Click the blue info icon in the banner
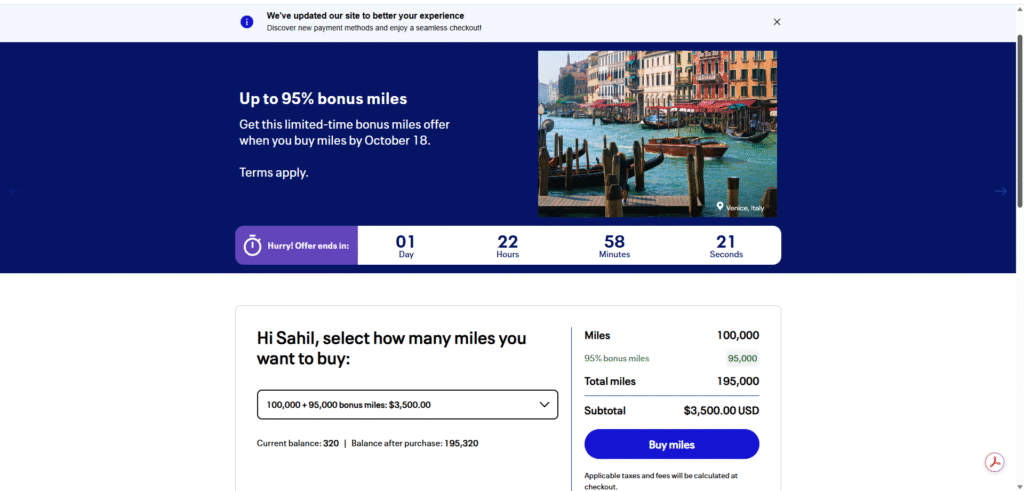This screenshot has height=491, width=1024. pyautogui.click(x=247, y=22)
